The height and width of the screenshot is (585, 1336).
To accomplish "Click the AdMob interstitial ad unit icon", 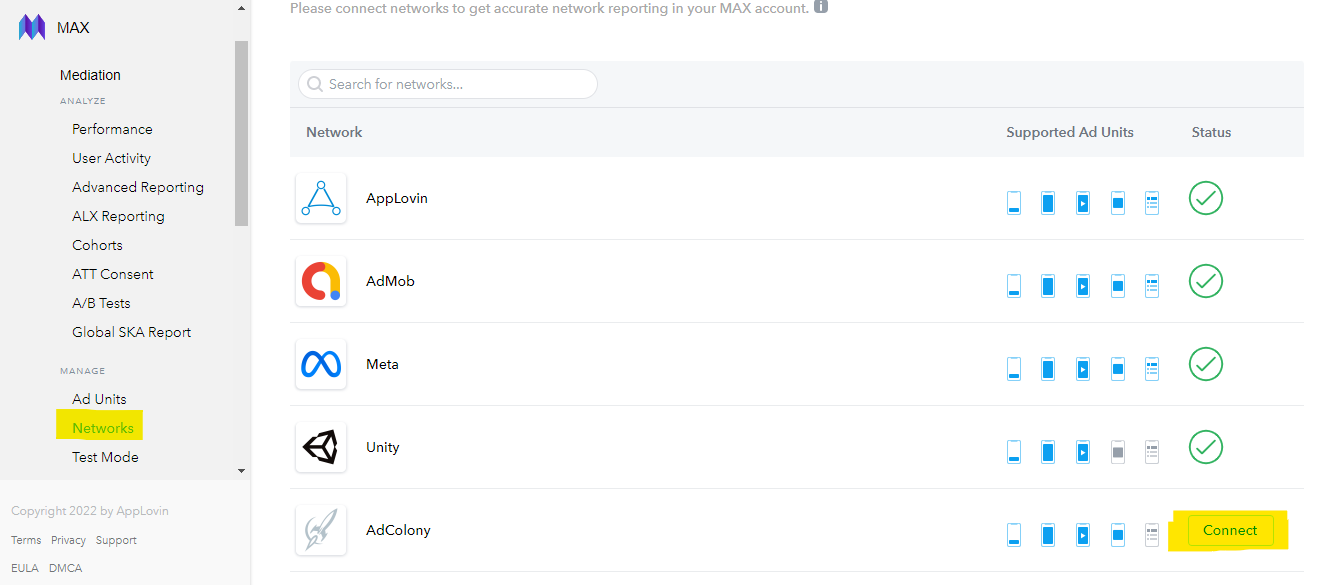I will tap(1048, 286).
